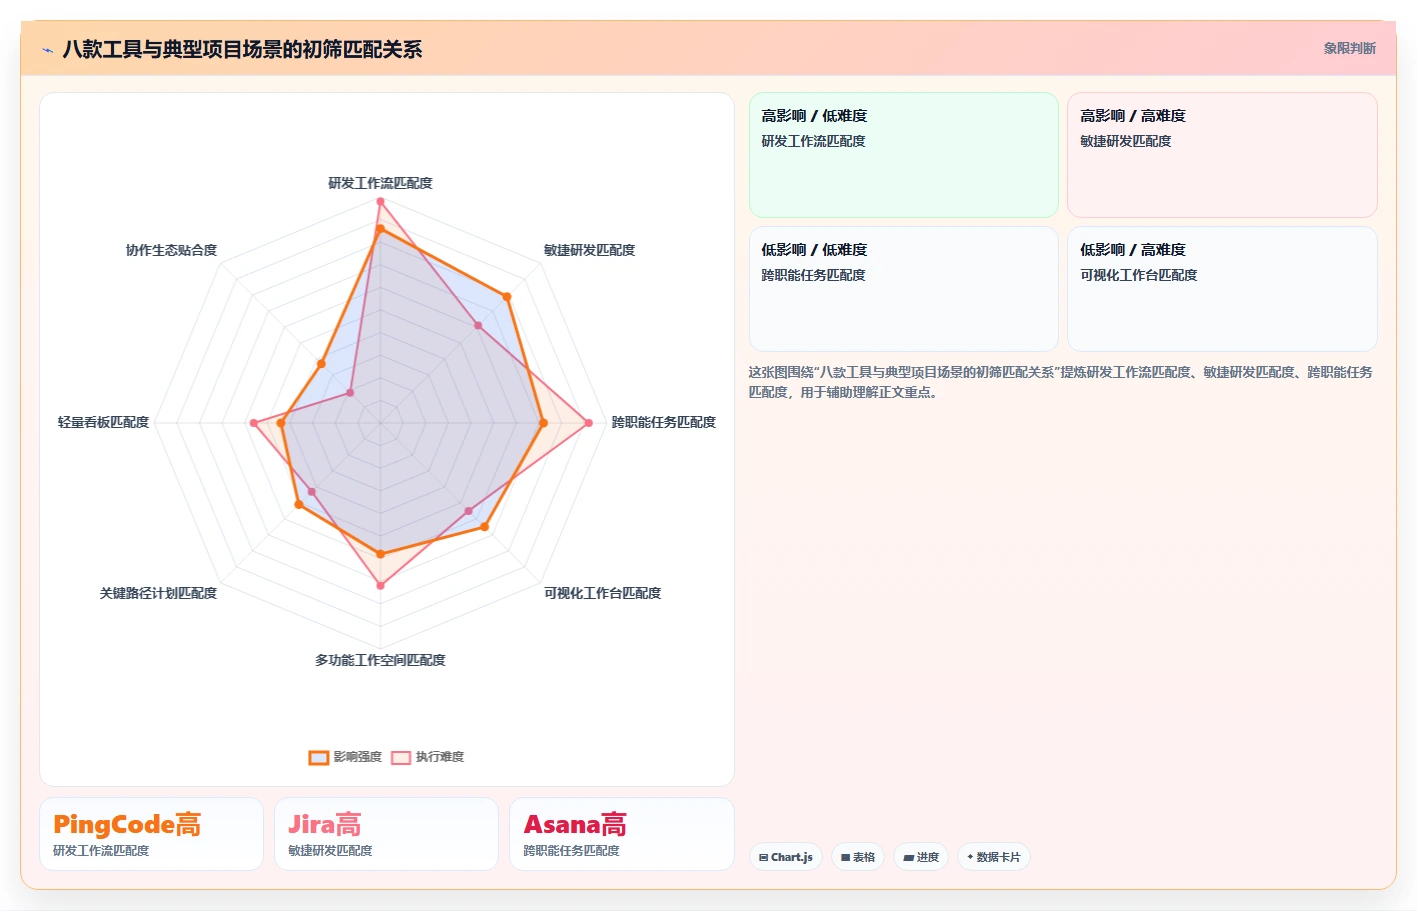Click the Jira高 card
Screen dimensions: 1417x911
(x=386, y=834)
